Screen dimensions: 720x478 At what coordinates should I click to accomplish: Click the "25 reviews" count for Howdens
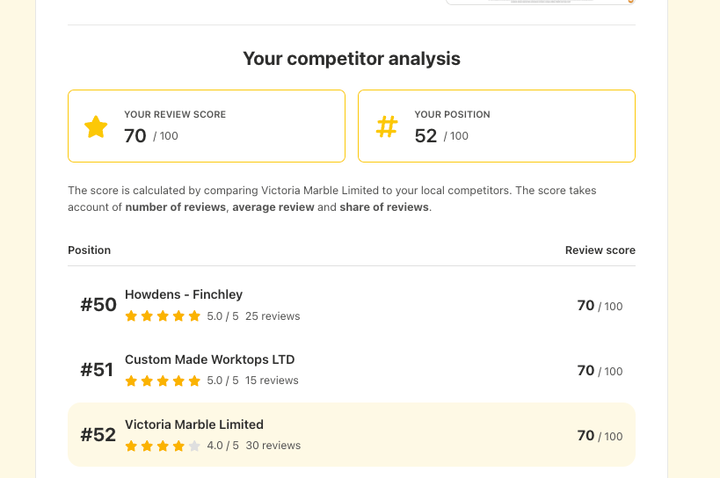point(272,316)
